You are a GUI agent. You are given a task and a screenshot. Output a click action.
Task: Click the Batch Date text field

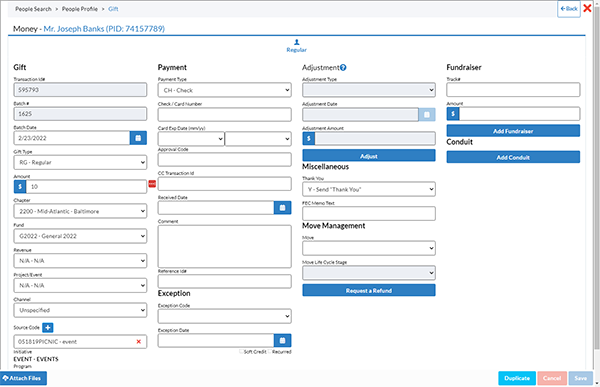[72, 138]
